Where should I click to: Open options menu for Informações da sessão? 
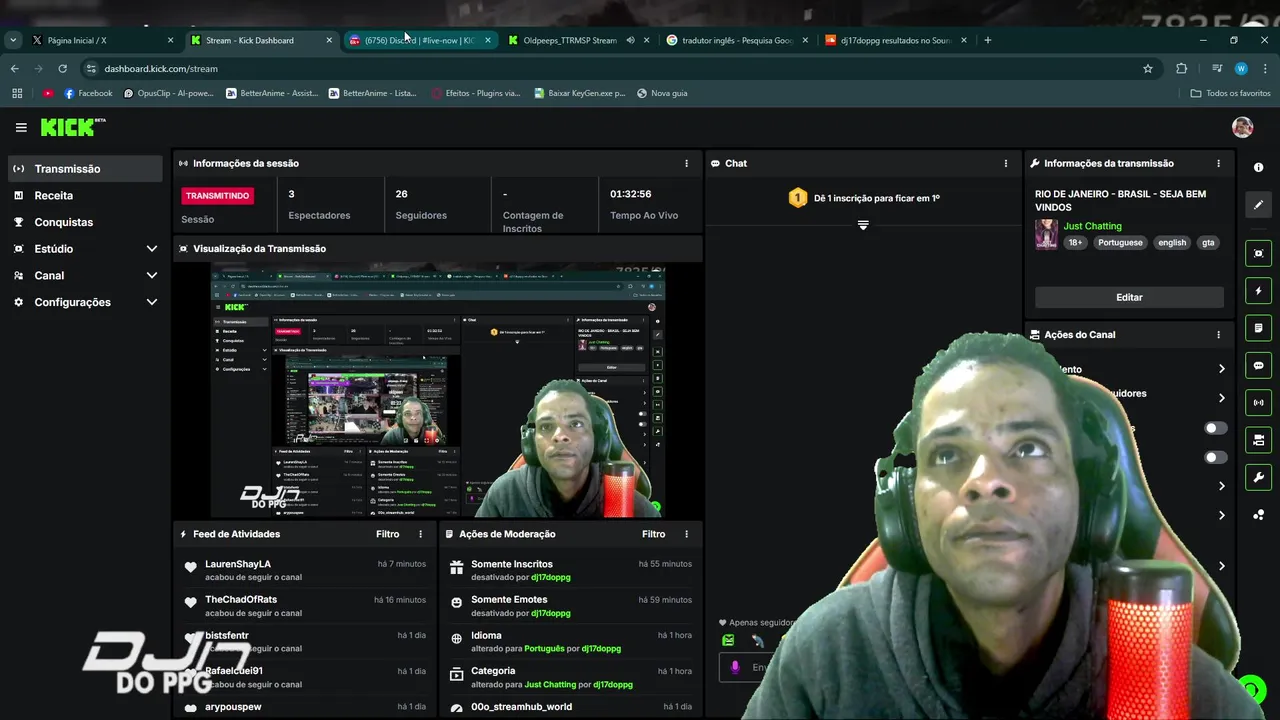[686, 163]
